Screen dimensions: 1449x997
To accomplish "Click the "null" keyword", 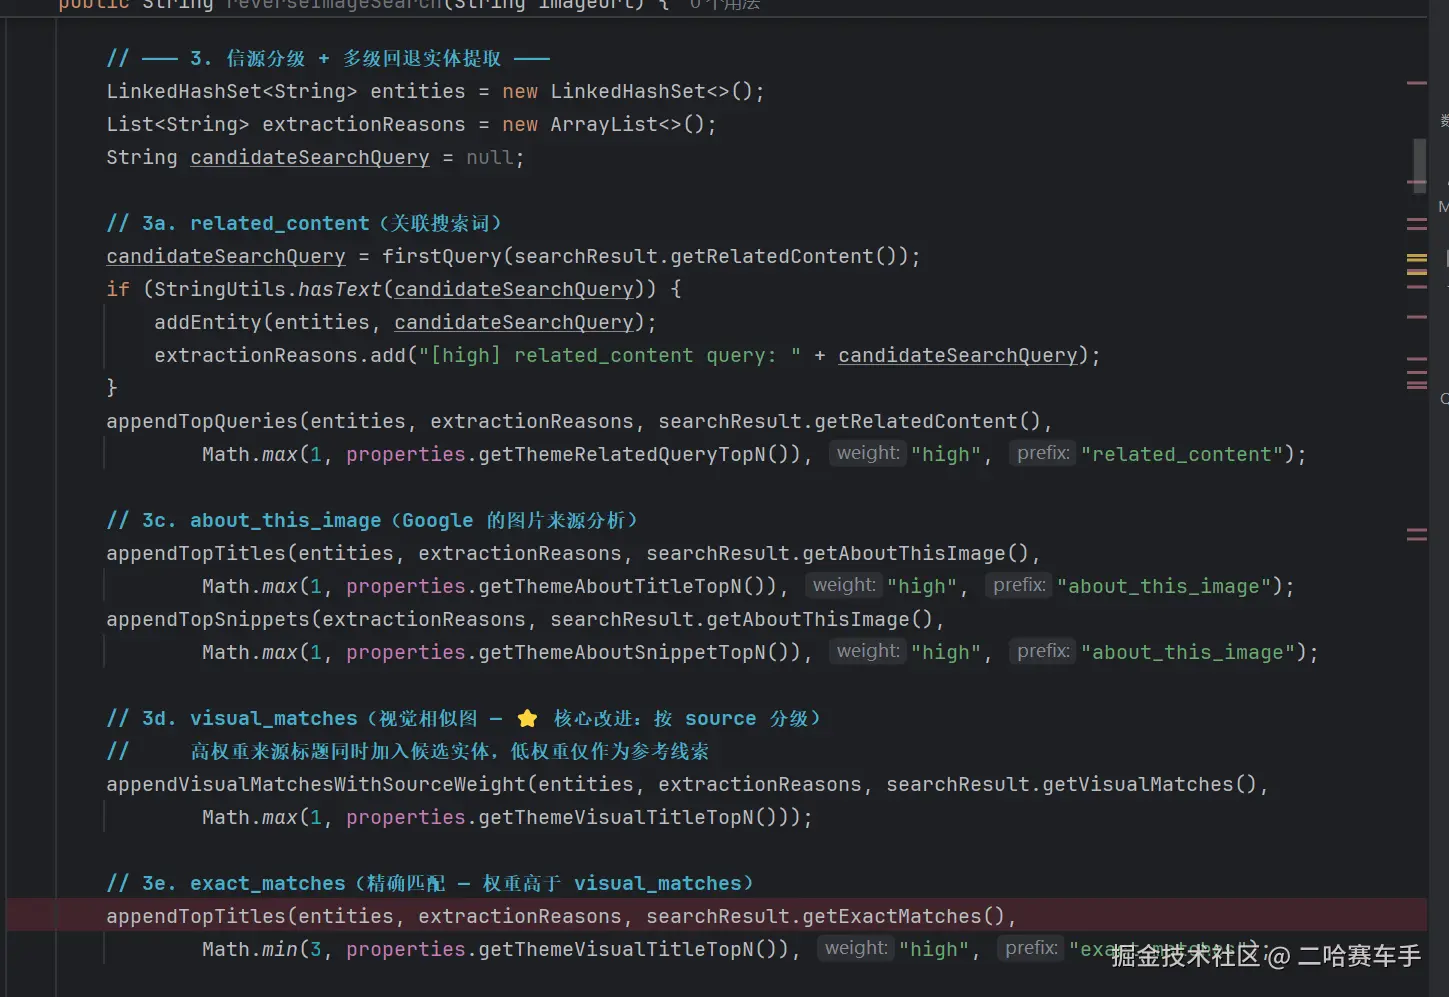I will (x=490, y=157).
